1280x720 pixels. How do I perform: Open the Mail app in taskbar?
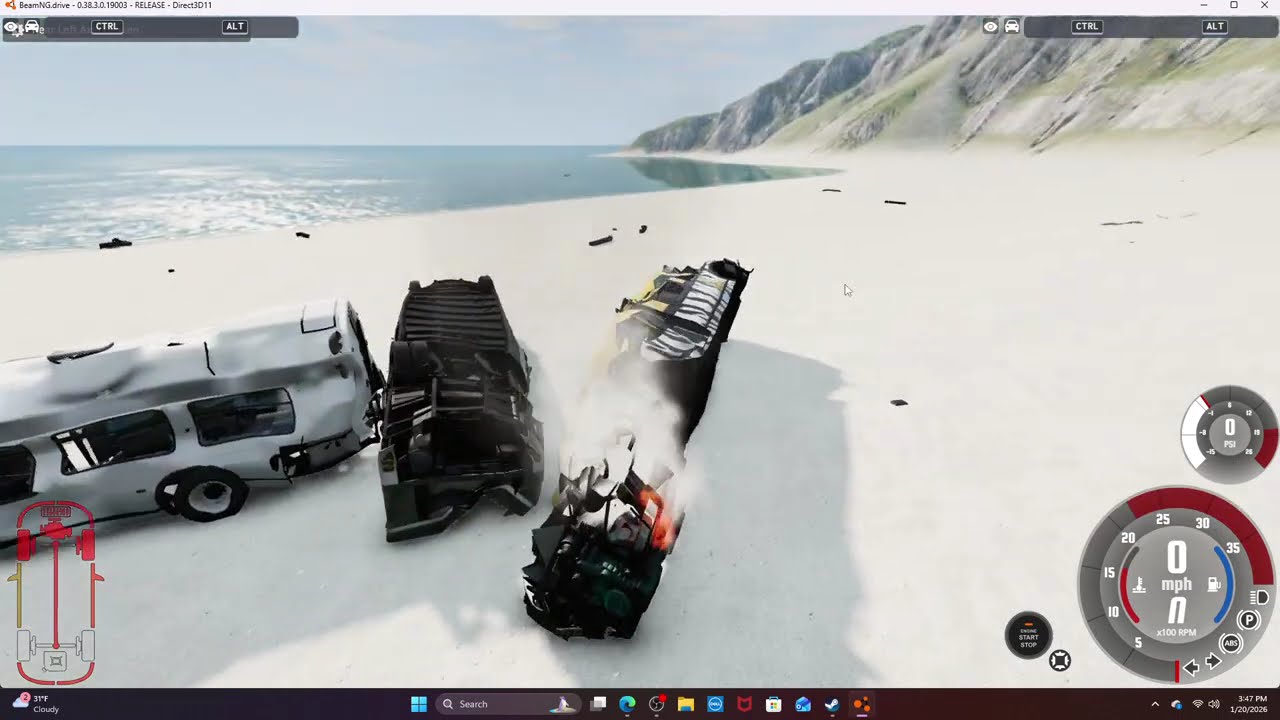coord(803,704)
